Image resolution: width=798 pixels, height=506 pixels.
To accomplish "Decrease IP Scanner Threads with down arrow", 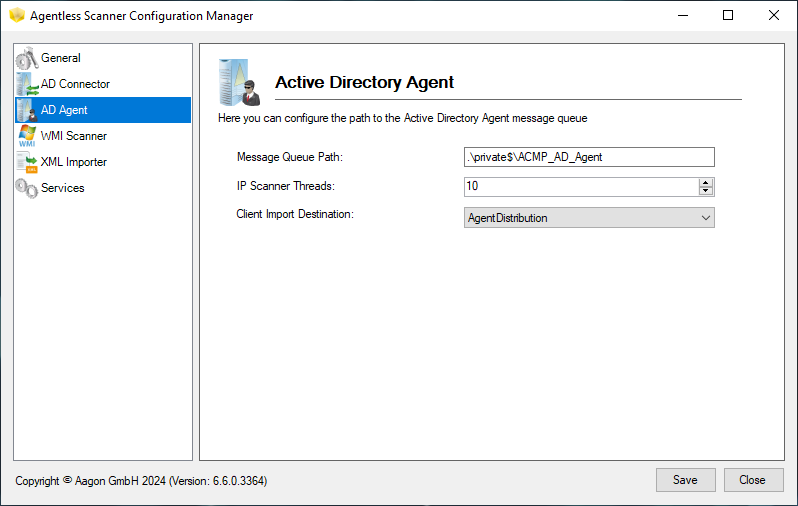I will [706, 192].
